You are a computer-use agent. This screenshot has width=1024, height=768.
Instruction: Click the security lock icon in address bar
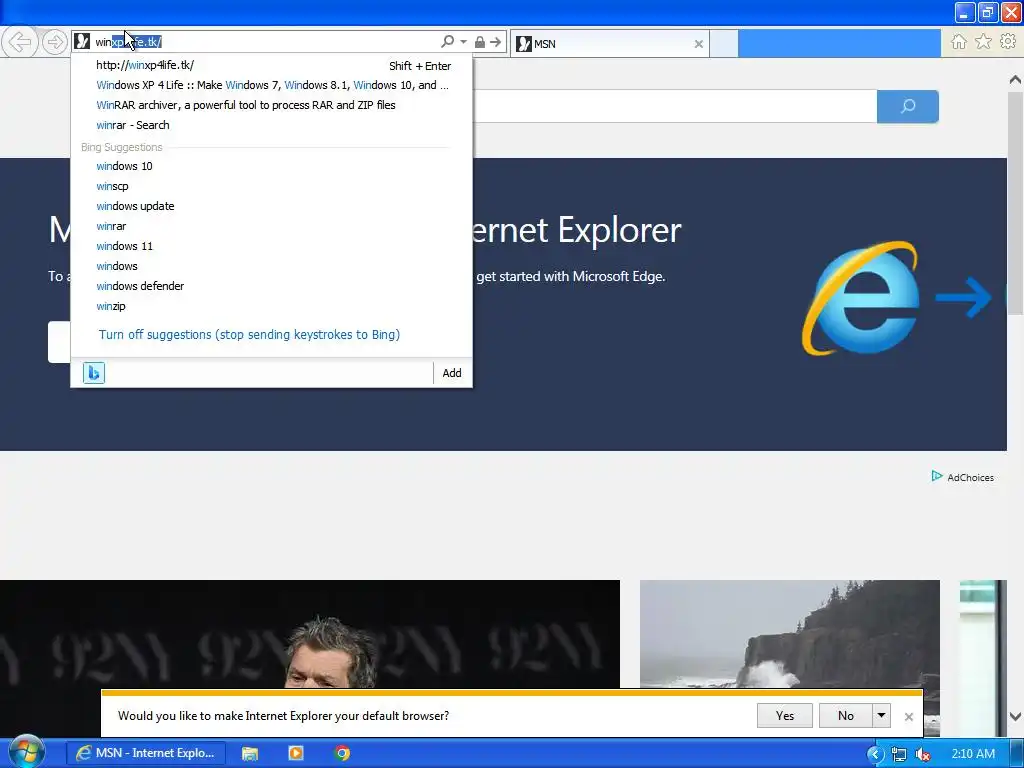click(479, 42)
